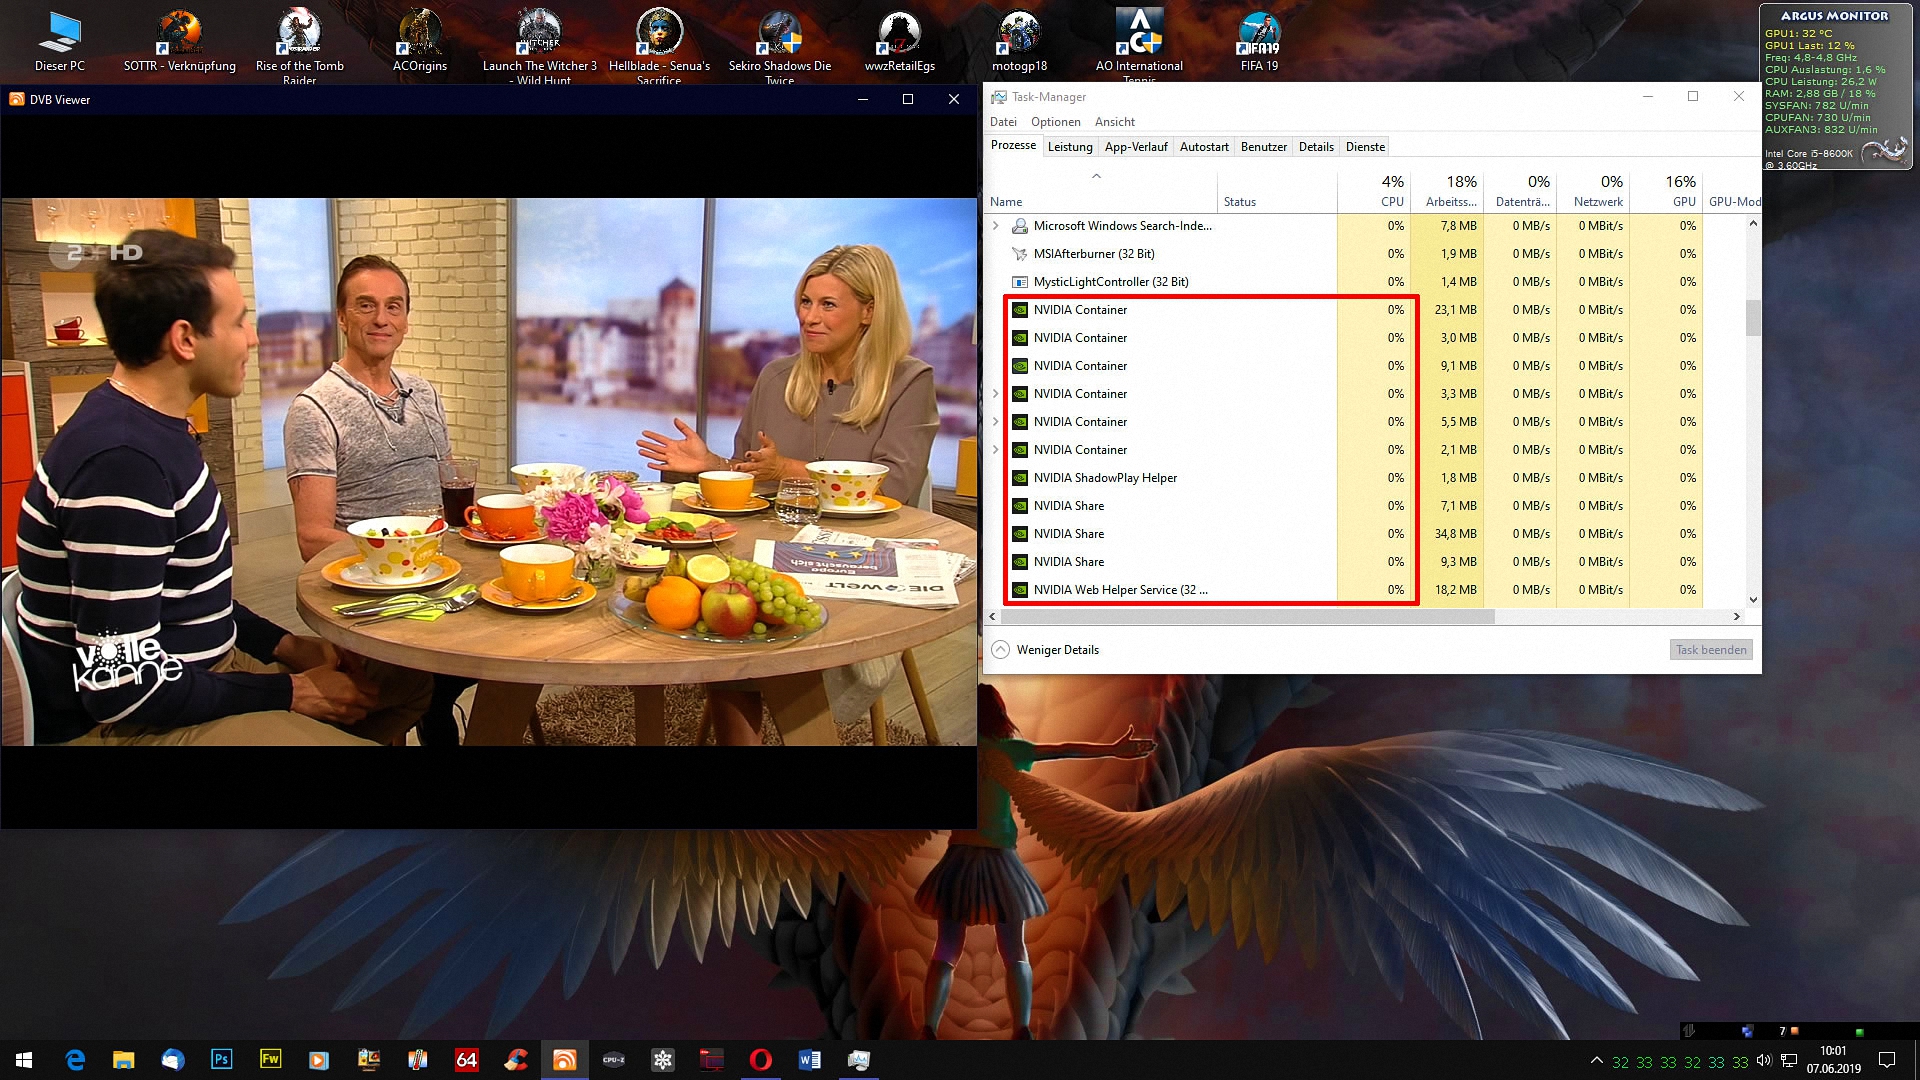Click the Task beenden button
The image size is (1920, 1080).
(x=1710, y=650)
